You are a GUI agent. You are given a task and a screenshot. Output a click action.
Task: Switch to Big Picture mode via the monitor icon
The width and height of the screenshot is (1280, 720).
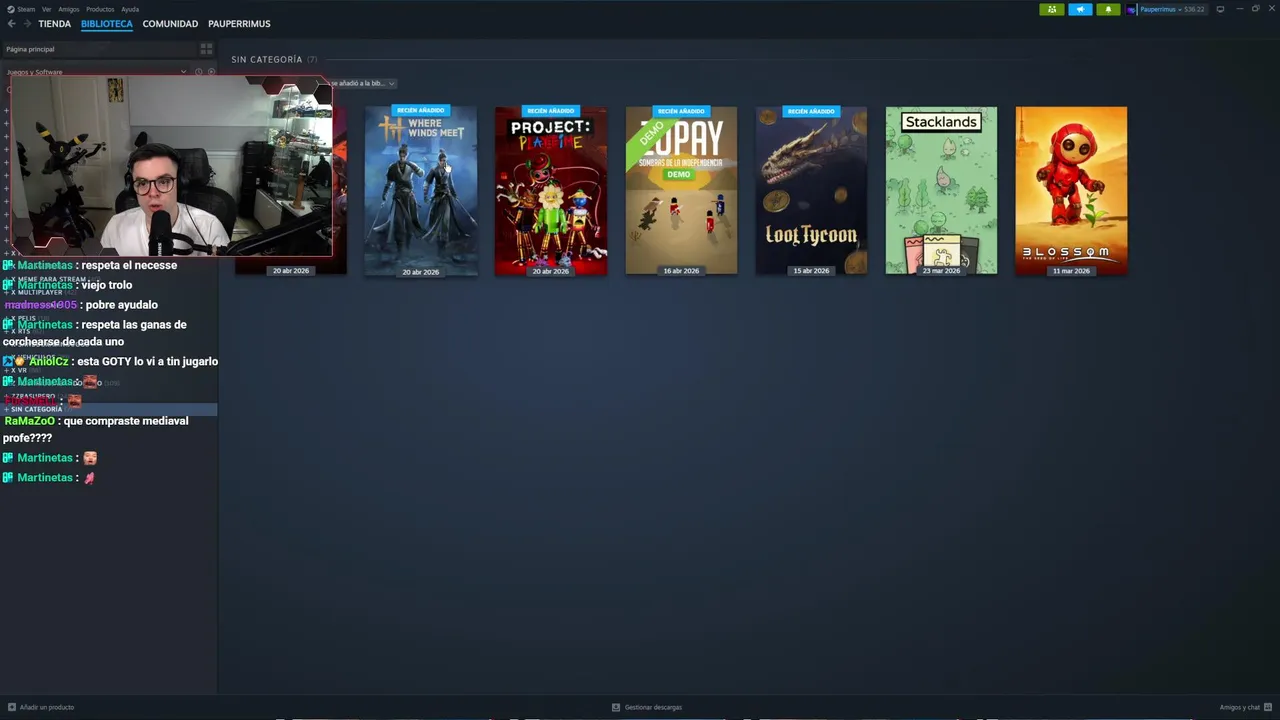point(1220,9)
